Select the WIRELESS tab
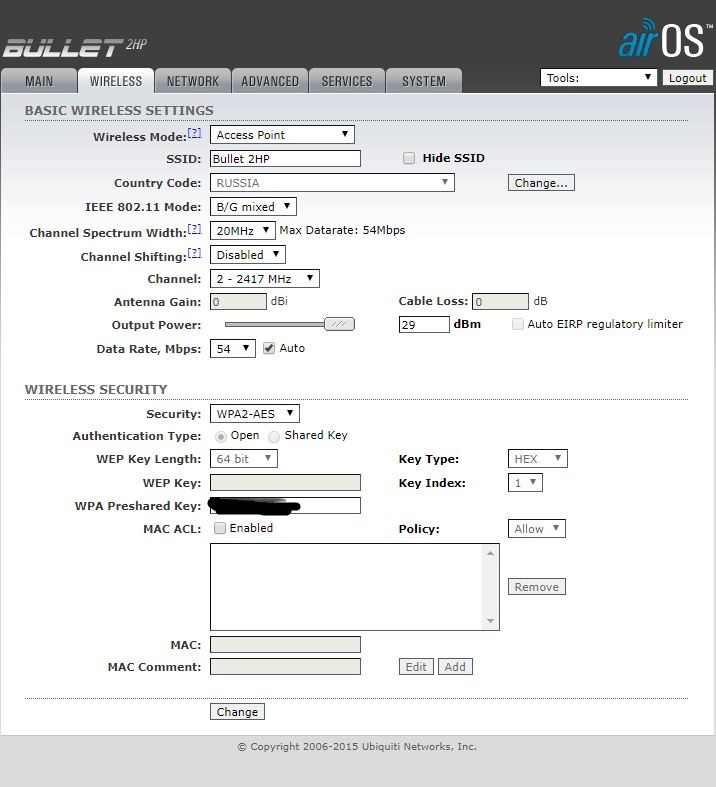Image resolution: width=716 pixels, height=787 pixels. point(116,81)
